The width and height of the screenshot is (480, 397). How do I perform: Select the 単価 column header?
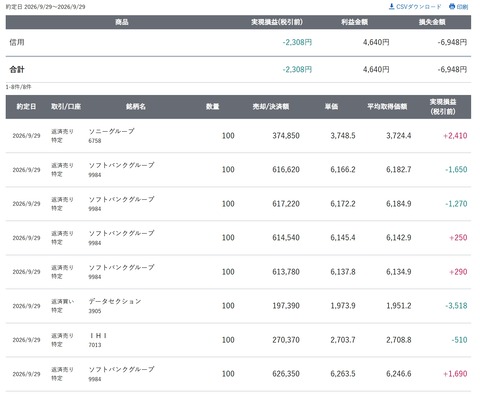(331, 107)
